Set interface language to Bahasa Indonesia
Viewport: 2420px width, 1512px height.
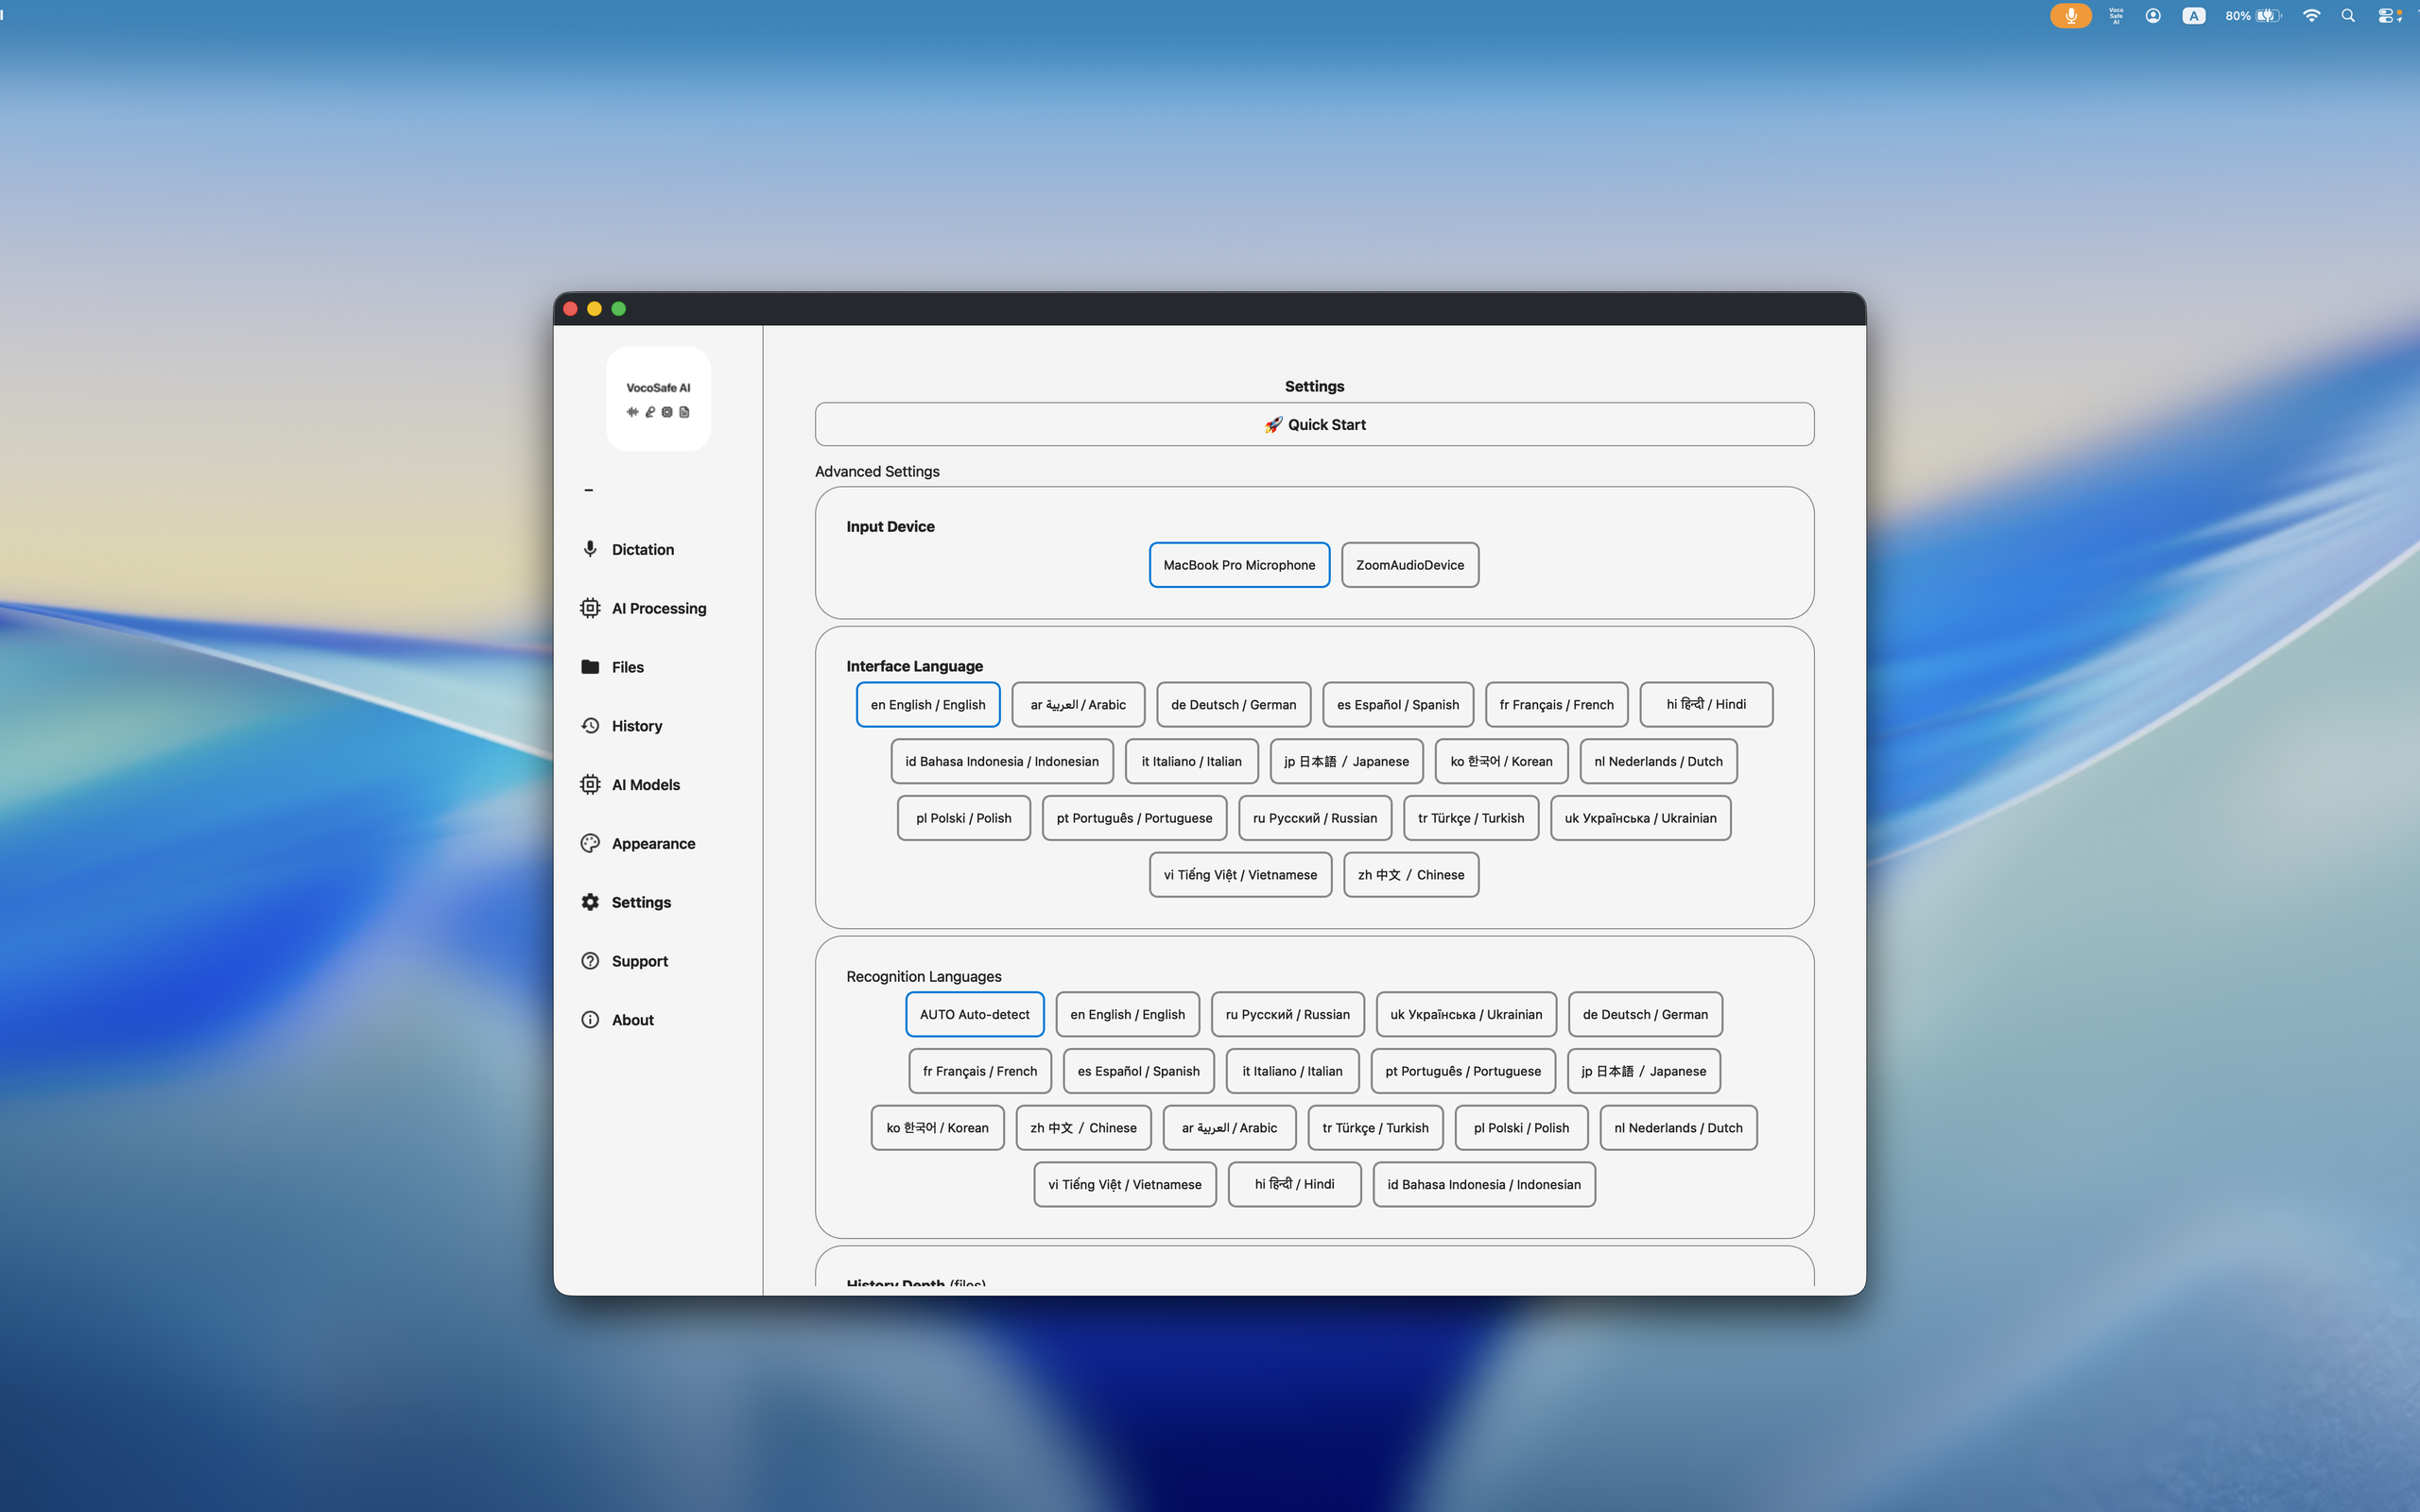coord(1002,761)
